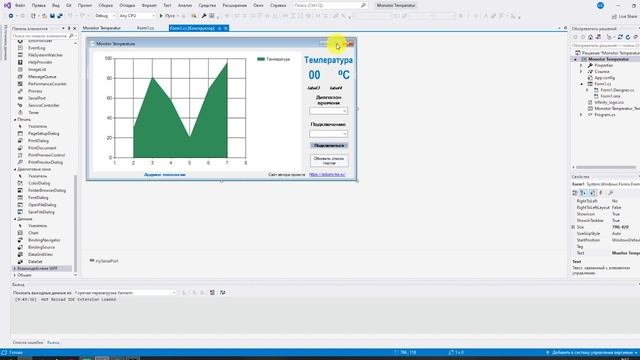
Task: Select the Process toolbox component
Action: (x=35, y=91)
